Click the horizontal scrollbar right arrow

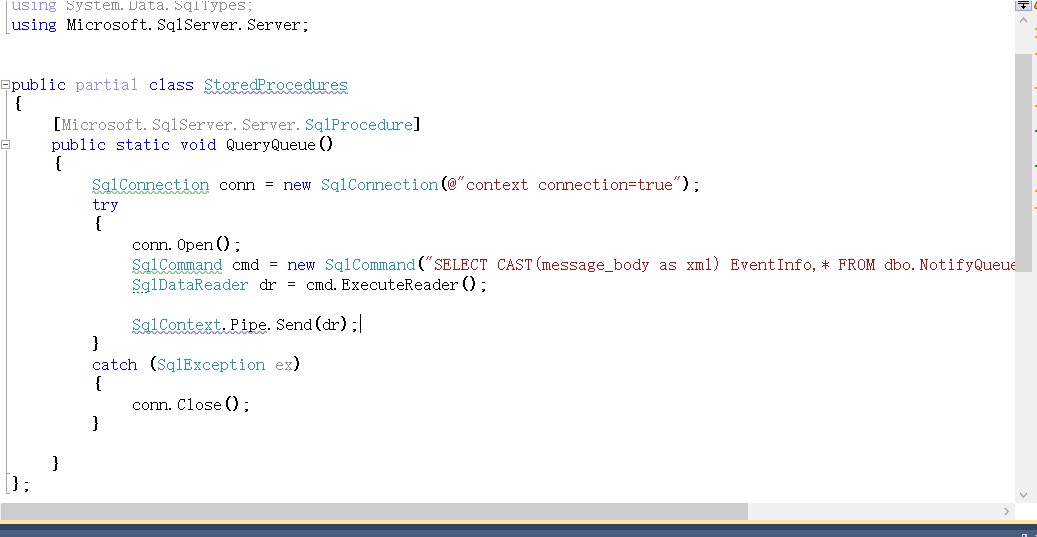pyautogui.click(x=1007, y=511)
